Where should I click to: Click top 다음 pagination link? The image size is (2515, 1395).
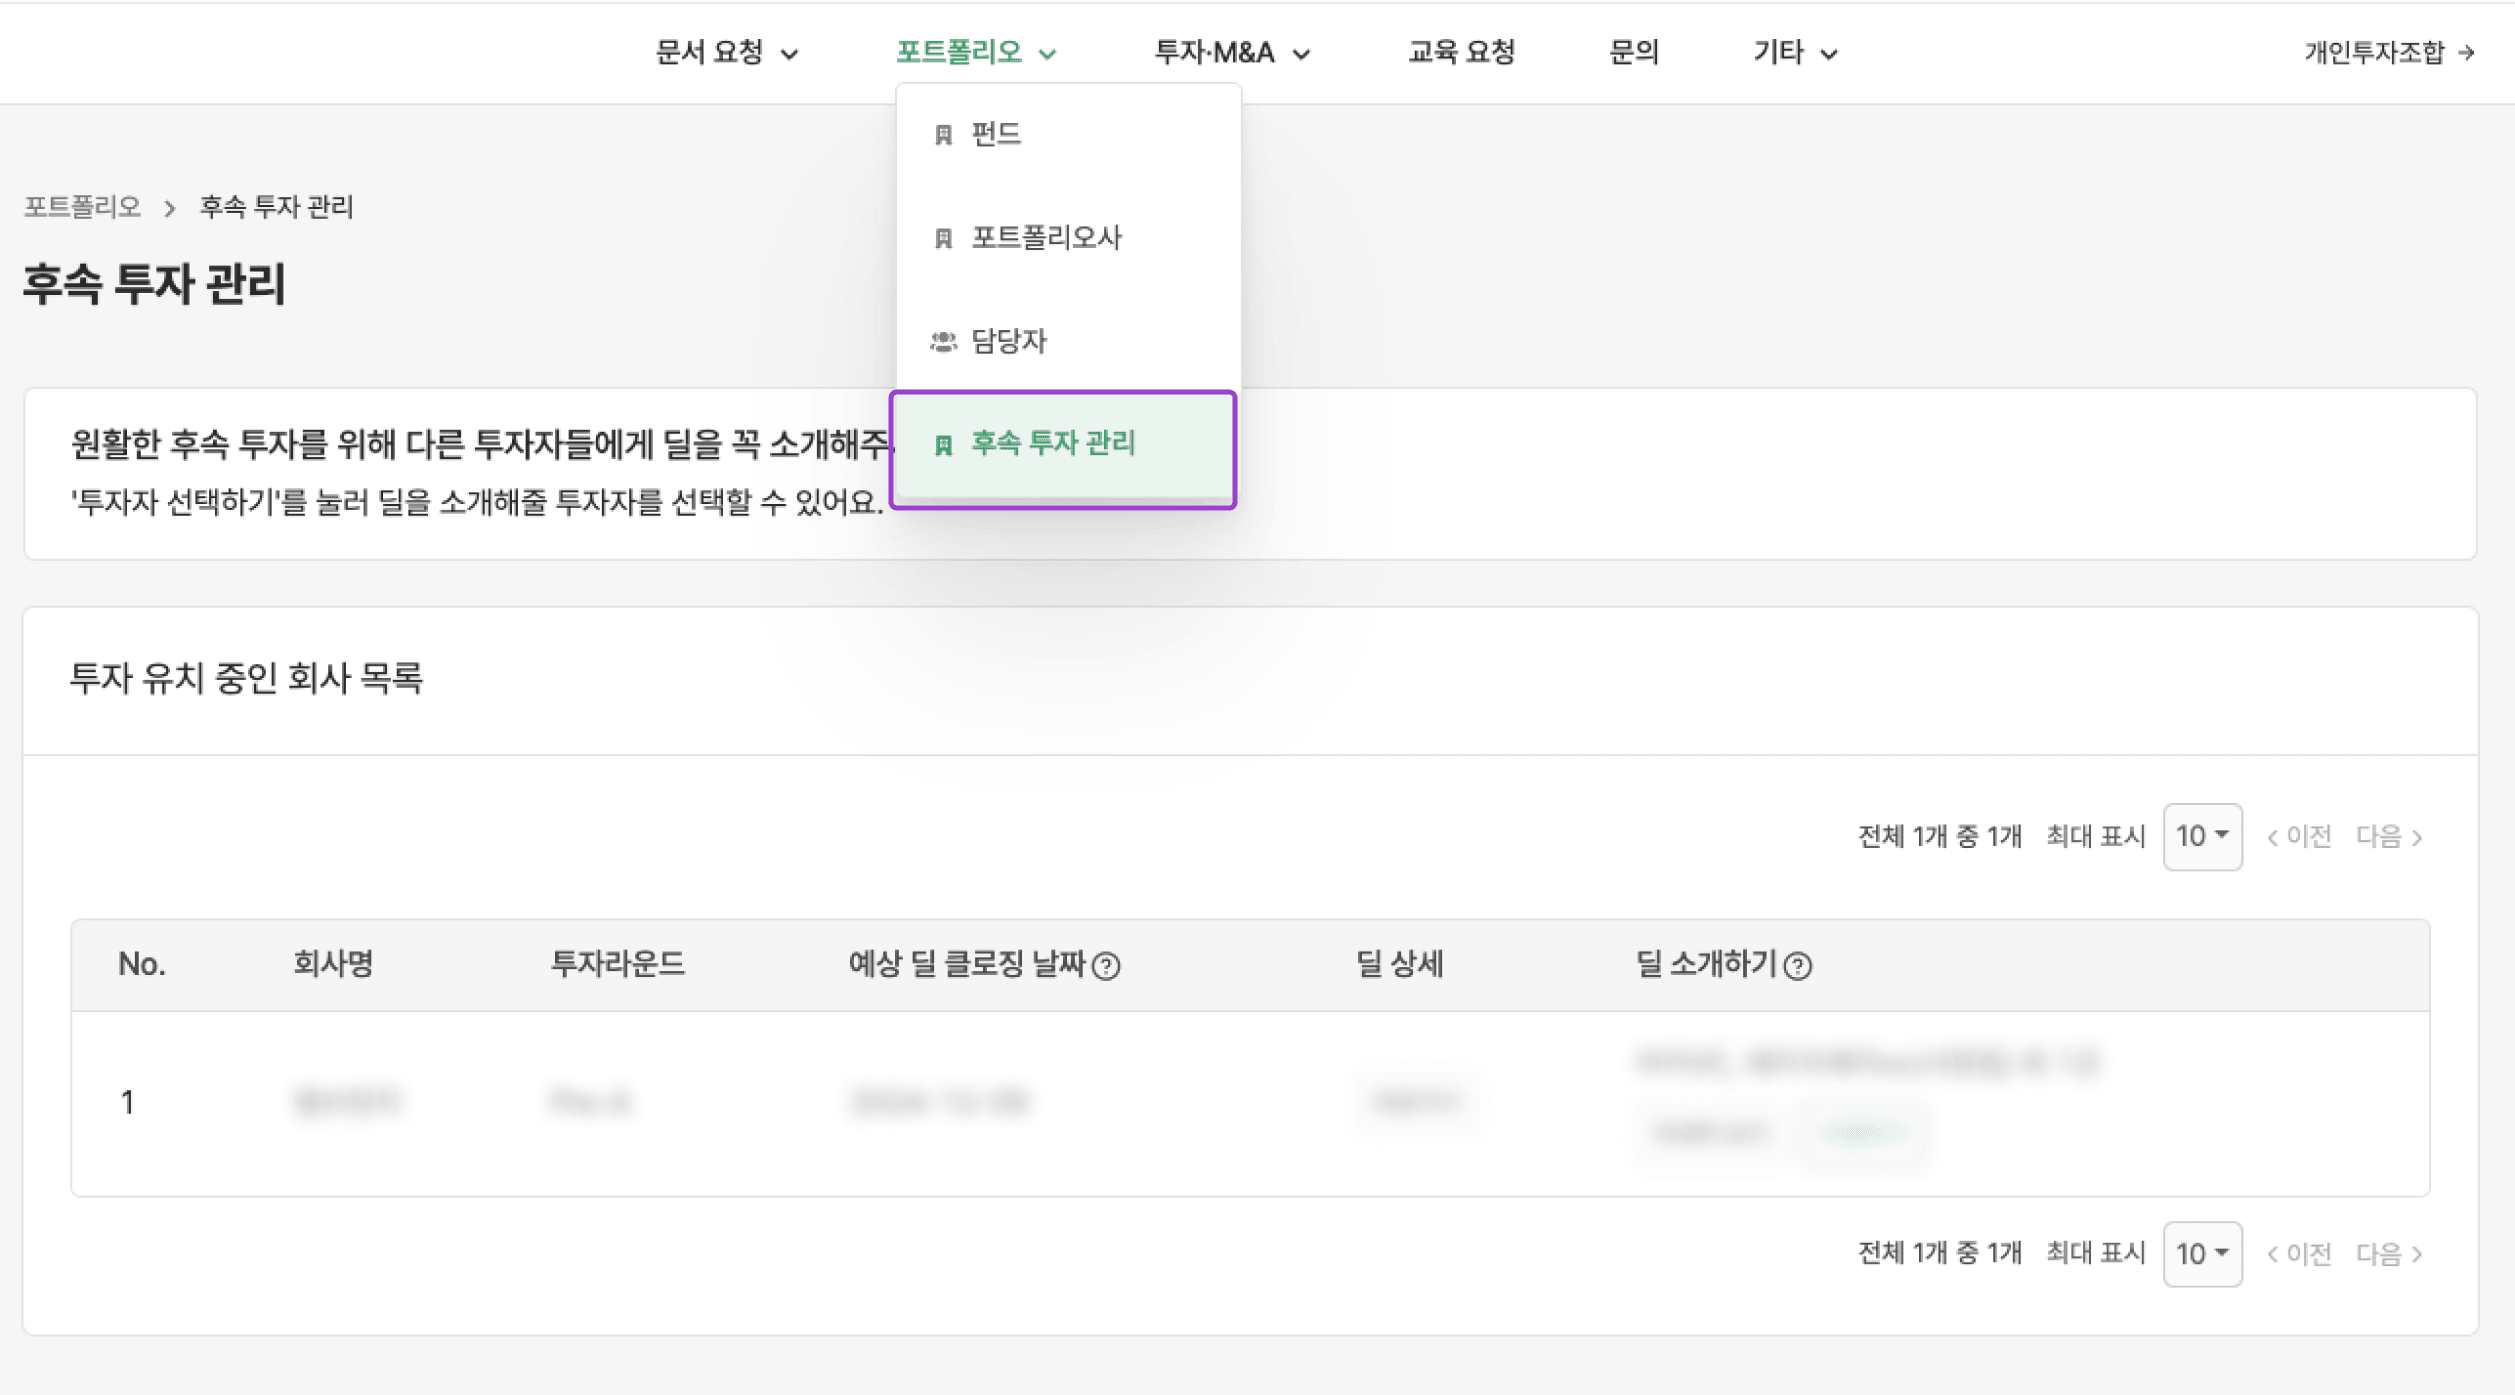[2388, 836]
